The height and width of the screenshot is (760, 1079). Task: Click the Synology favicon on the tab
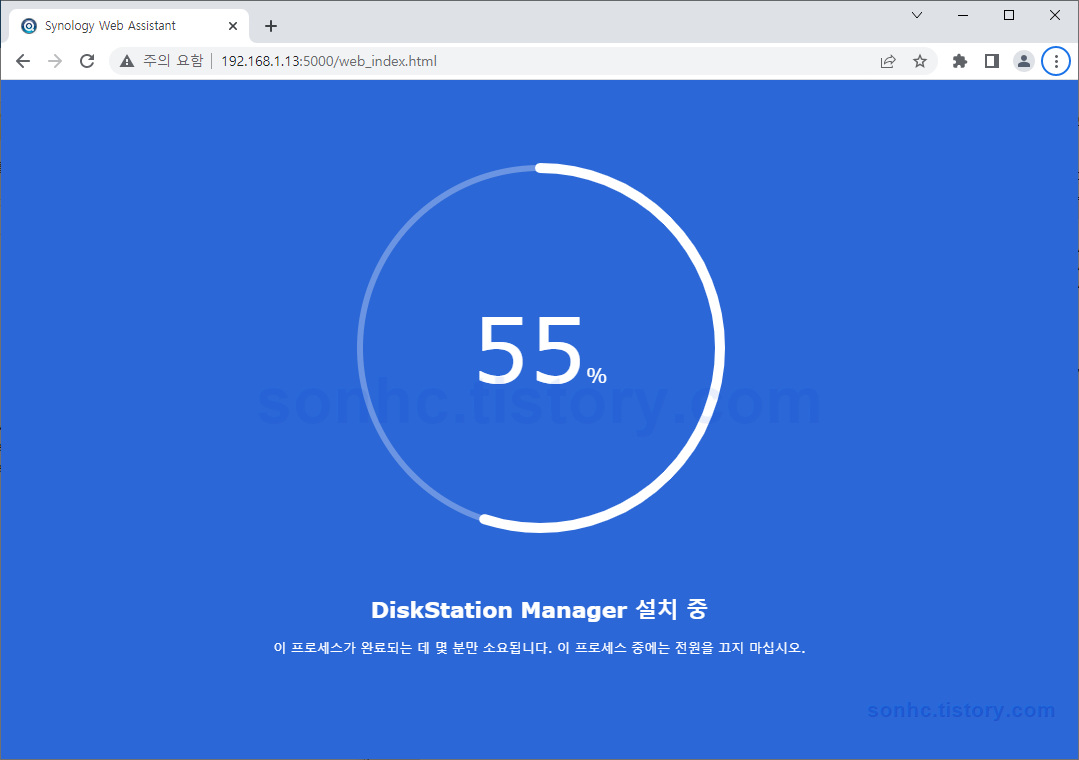(29, 26)
